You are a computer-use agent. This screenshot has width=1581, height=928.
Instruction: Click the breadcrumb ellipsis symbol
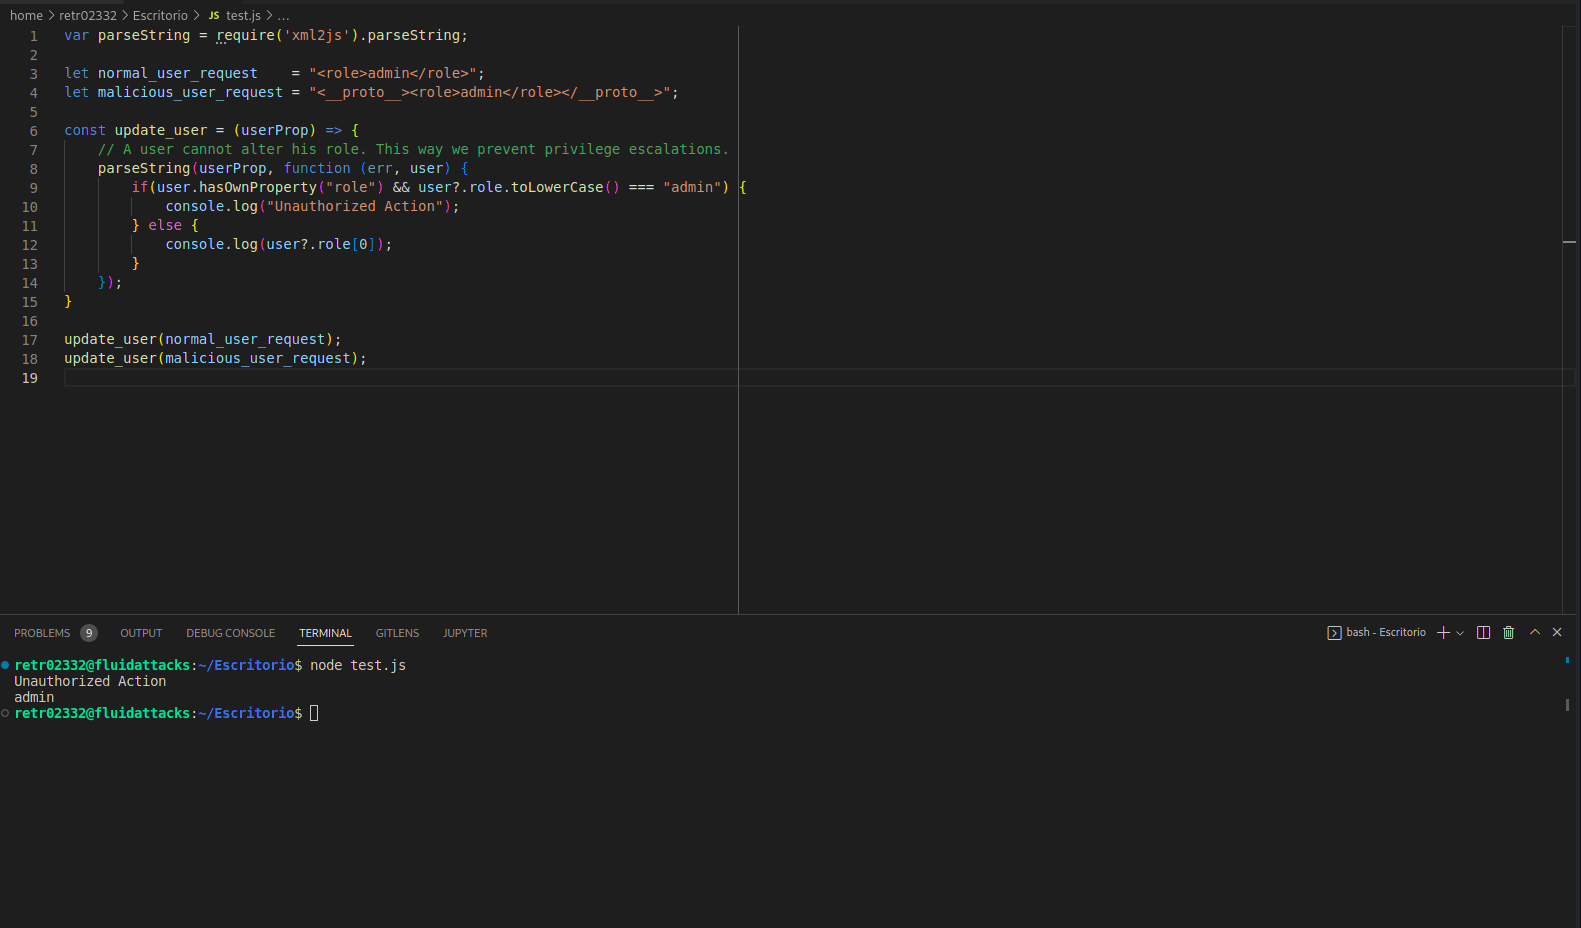[x=284, y=15]
